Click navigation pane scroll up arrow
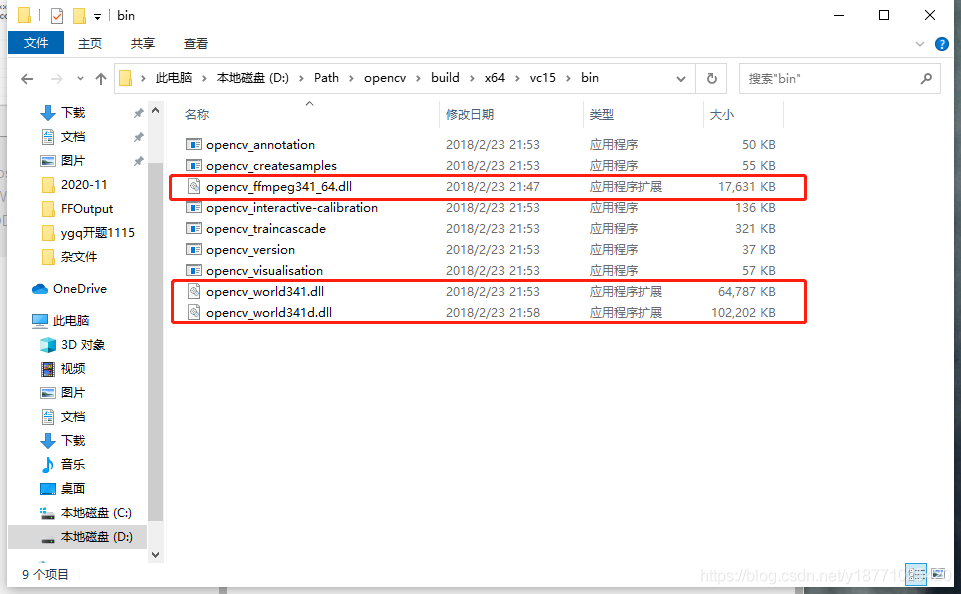961x594 pixels. 156,110
